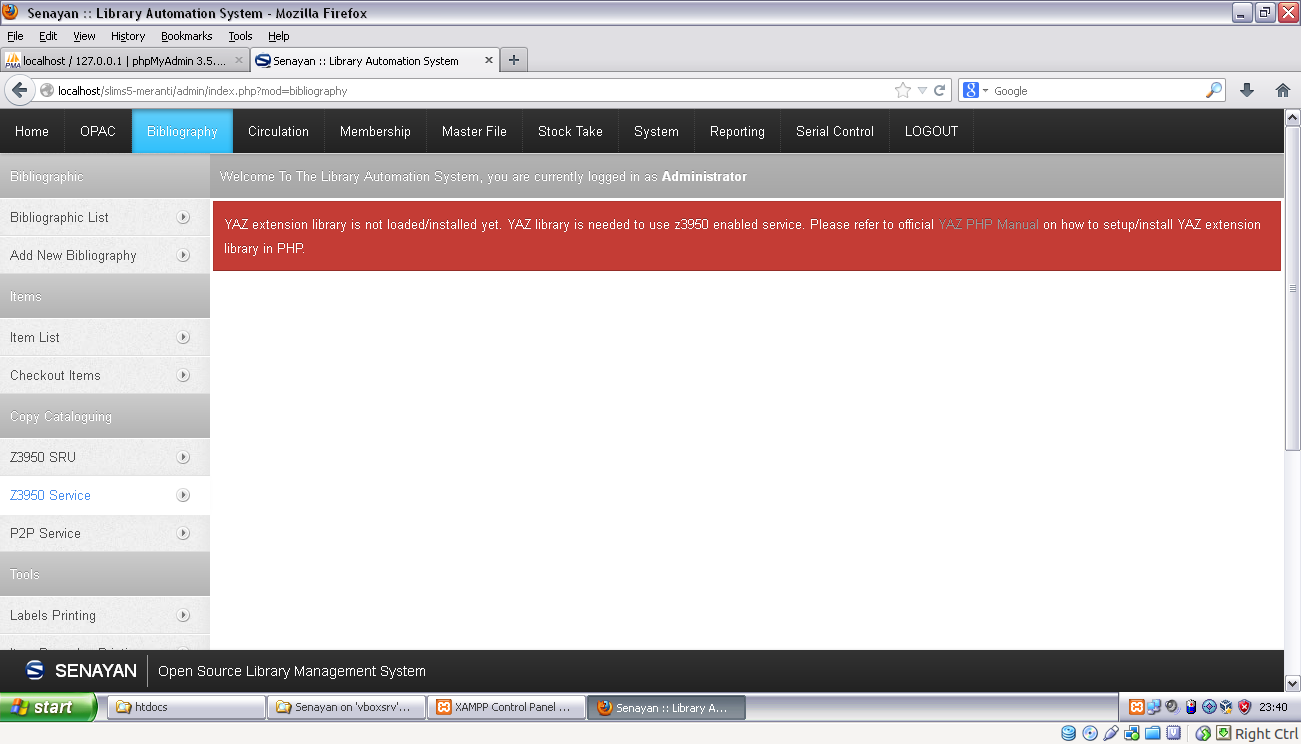Open the Firefox downloads arrow icon
1301x744 pixels.
[x=1247, y=90]
